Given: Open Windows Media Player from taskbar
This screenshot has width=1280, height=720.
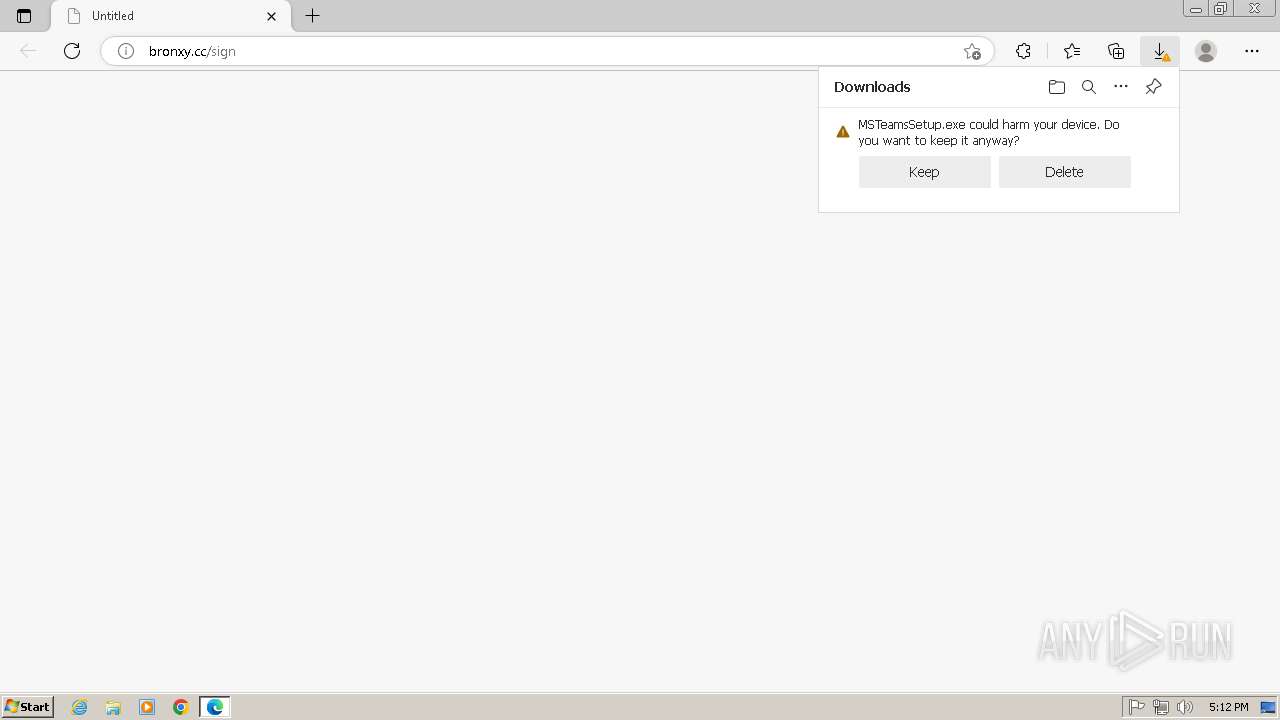Looking at the screenshot, I should [x=147, y=707].
